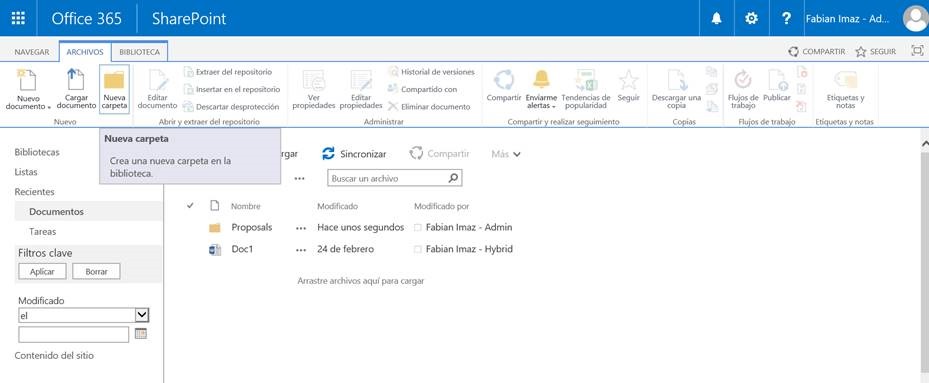Open the Modificado filter combo box
This screenshot has height=383, width=929.
(84, 315)
